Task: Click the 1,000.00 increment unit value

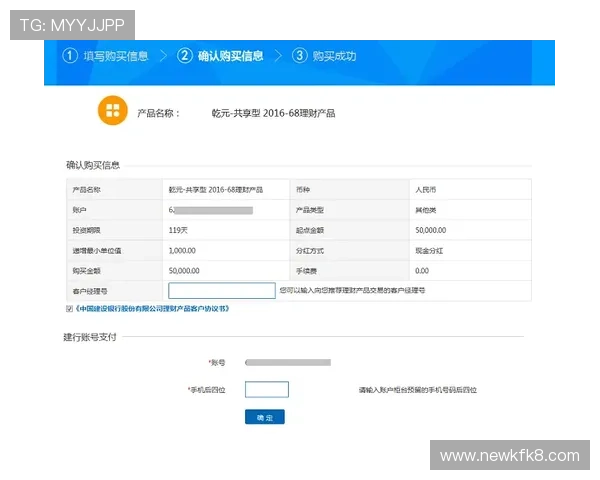Action: (x=182, y=250)
